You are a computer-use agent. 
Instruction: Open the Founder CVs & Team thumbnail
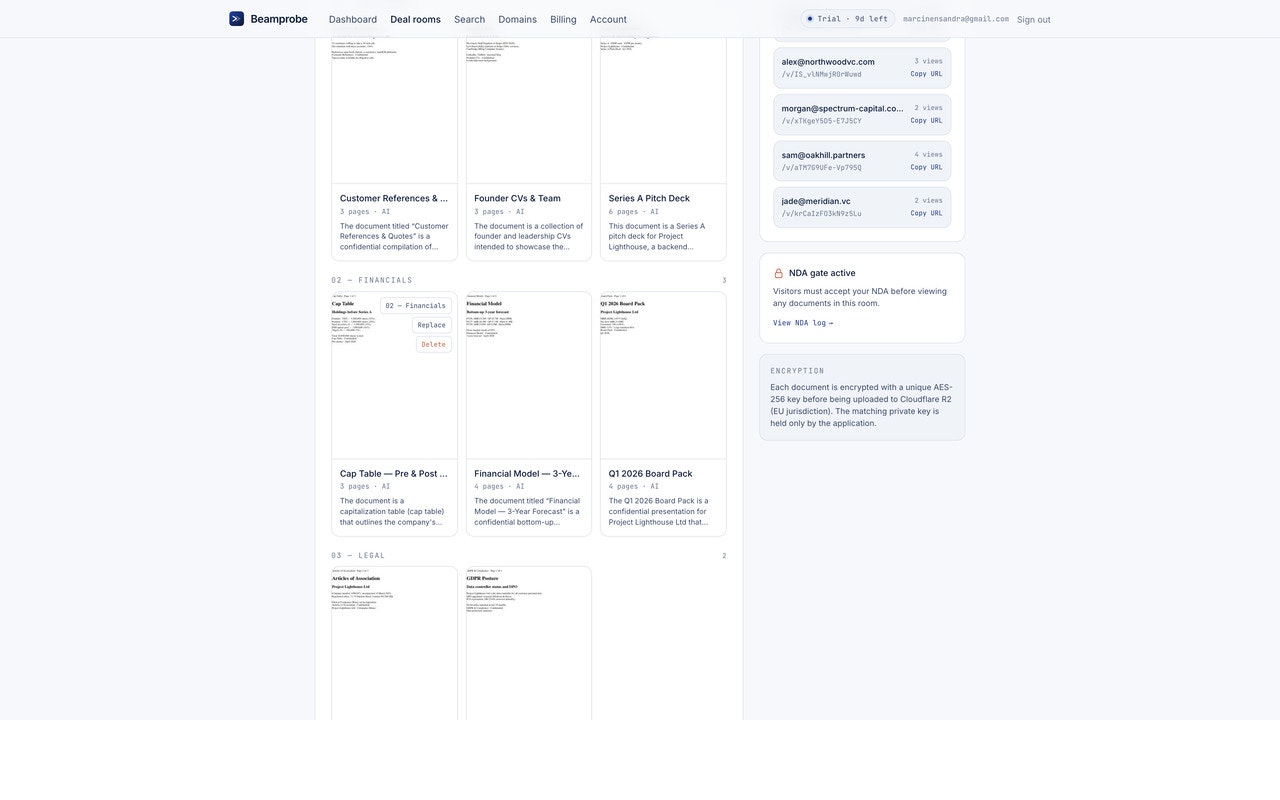[529, 110]
